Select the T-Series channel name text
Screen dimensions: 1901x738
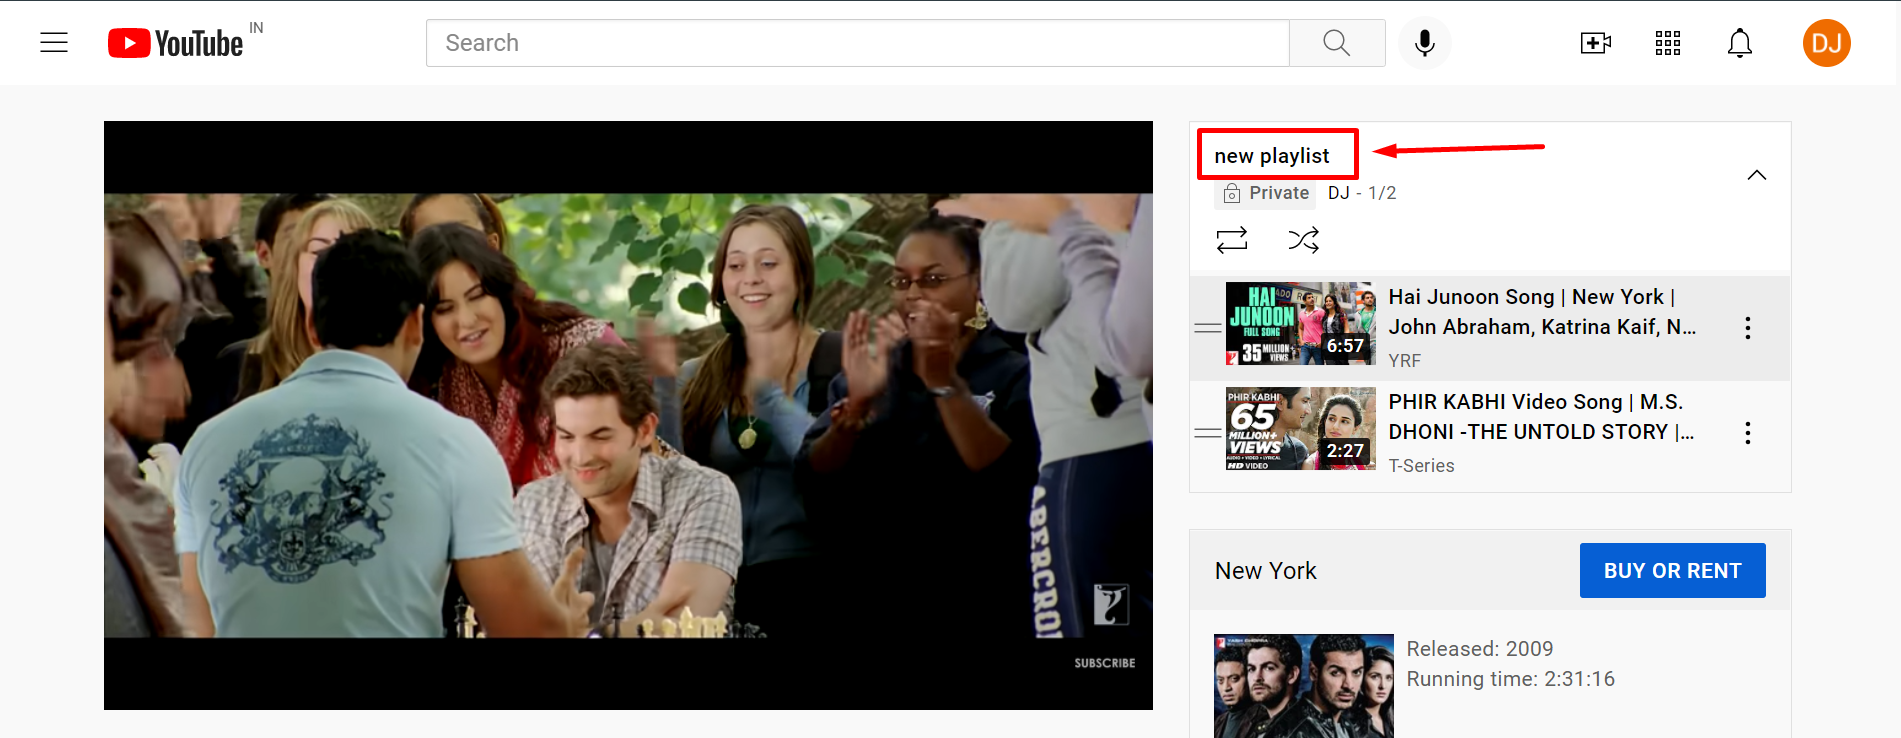(1421, 466)
